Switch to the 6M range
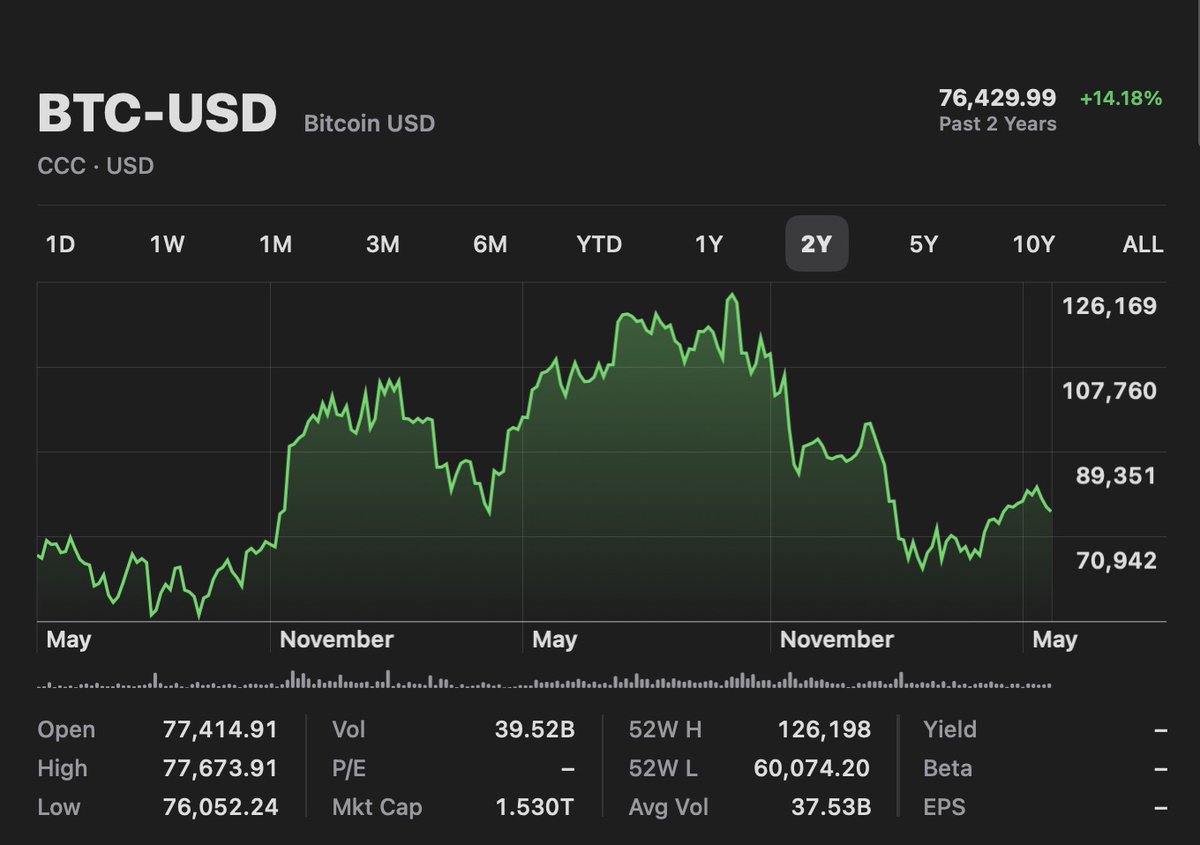The width and height of the screenshot is (1200, 845). point(490,244)
